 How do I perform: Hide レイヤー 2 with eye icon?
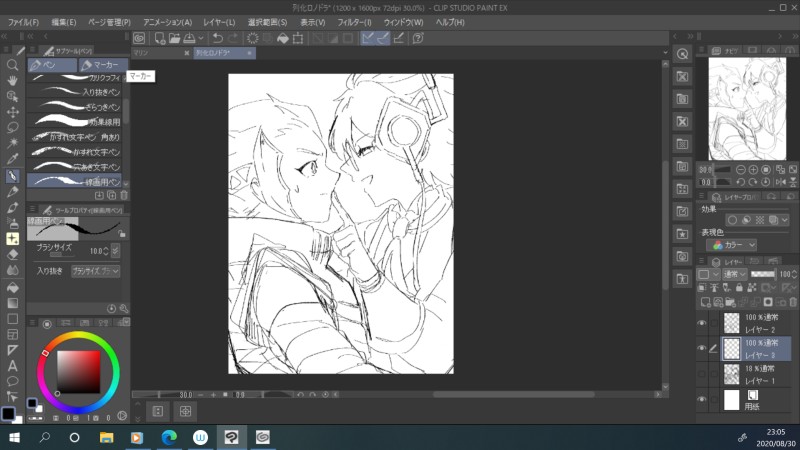pyautogui.click(x=702, y=323)
